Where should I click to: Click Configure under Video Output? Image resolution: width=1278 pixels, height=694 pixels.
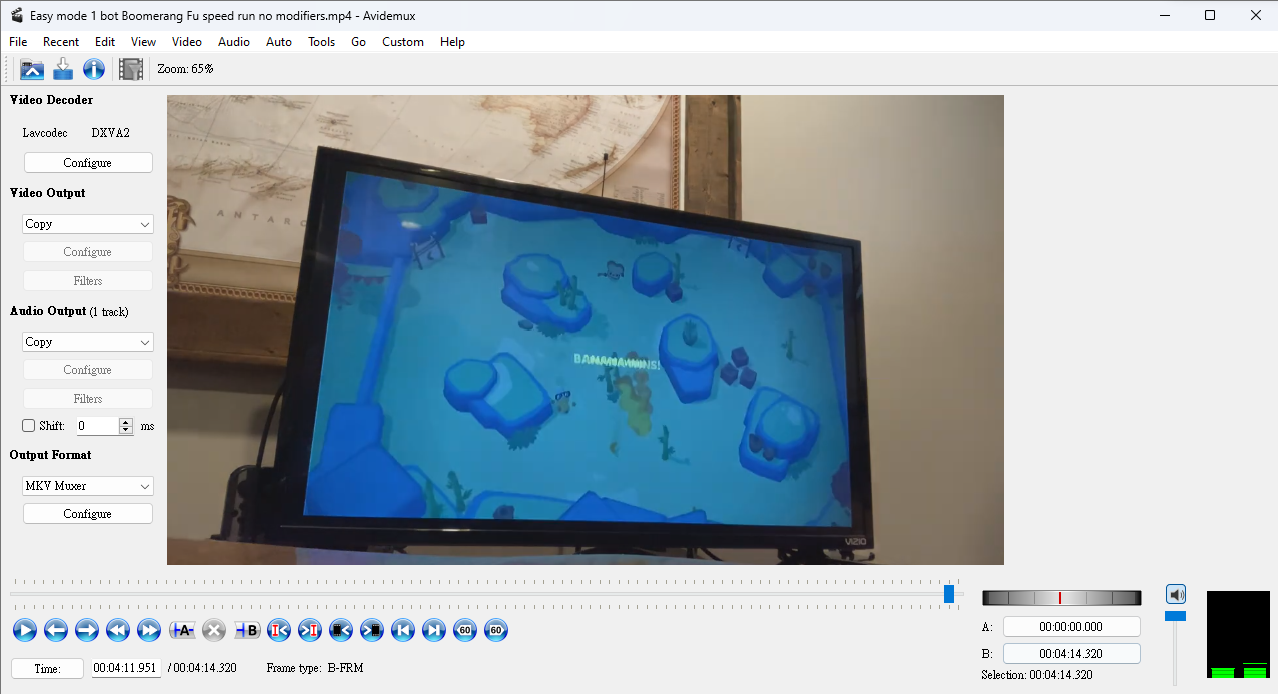88,252
